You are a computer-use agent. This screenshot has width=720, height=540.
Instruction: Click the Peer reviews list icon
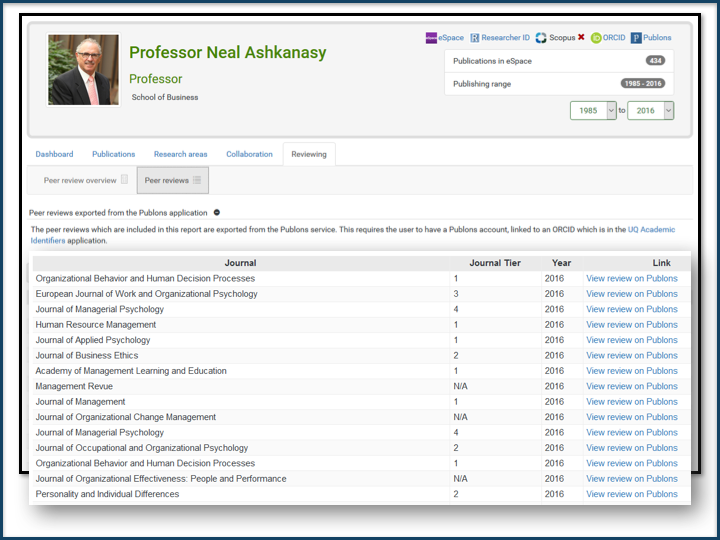197,180
